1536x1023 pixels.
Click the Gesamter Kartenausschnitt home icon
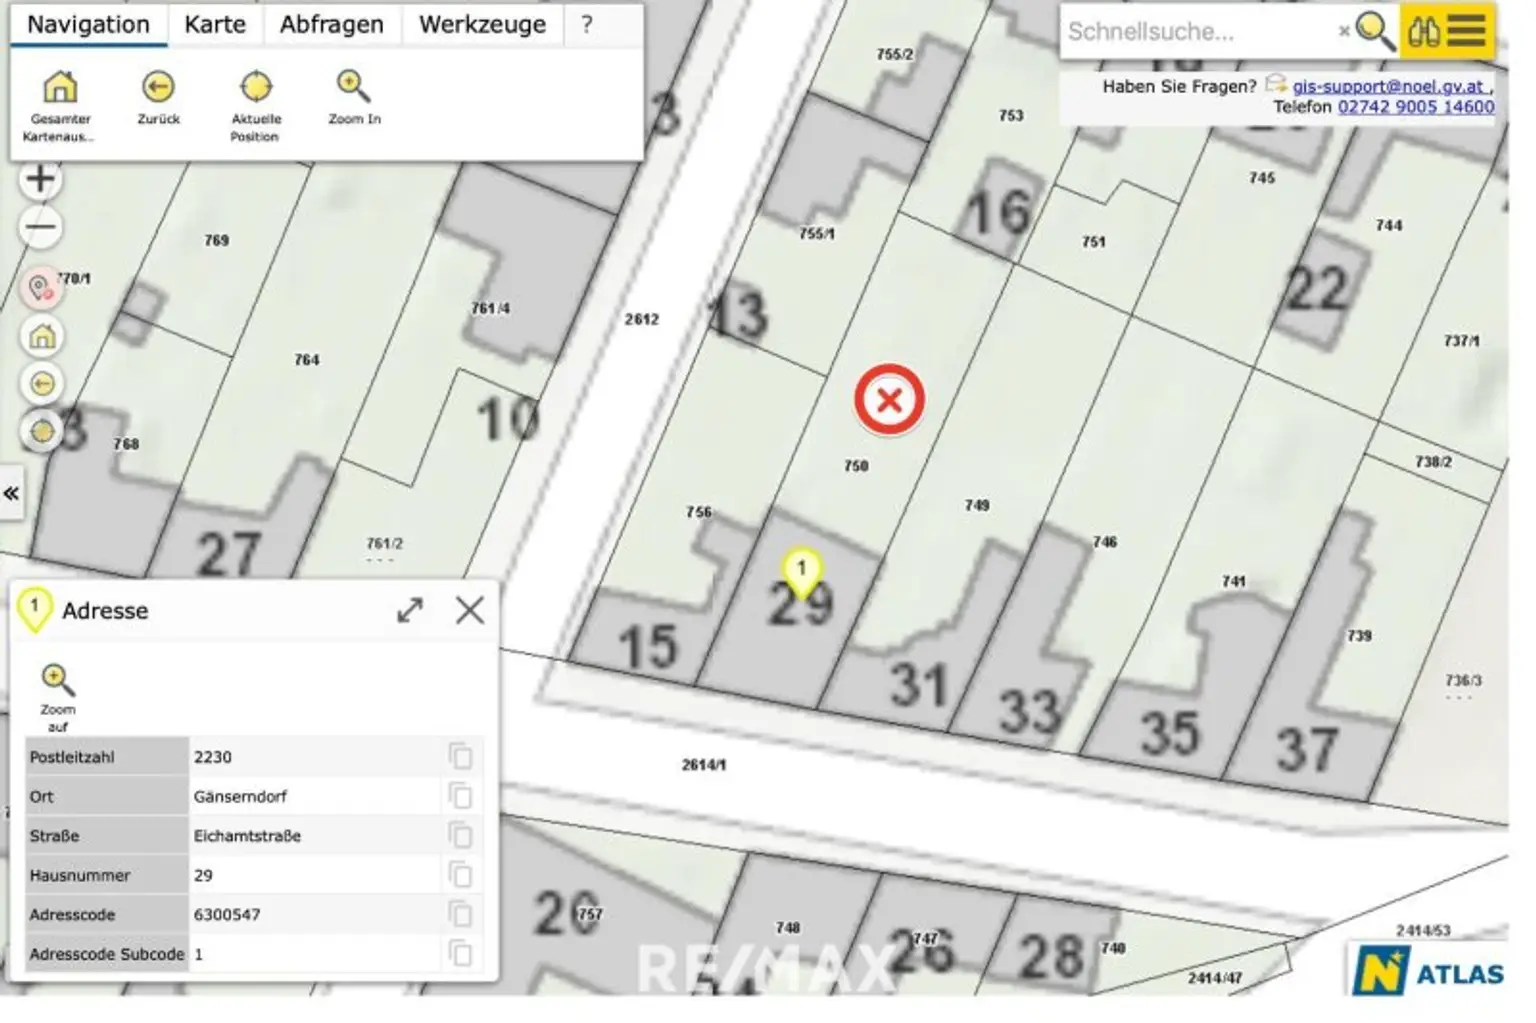coord(60,88)
